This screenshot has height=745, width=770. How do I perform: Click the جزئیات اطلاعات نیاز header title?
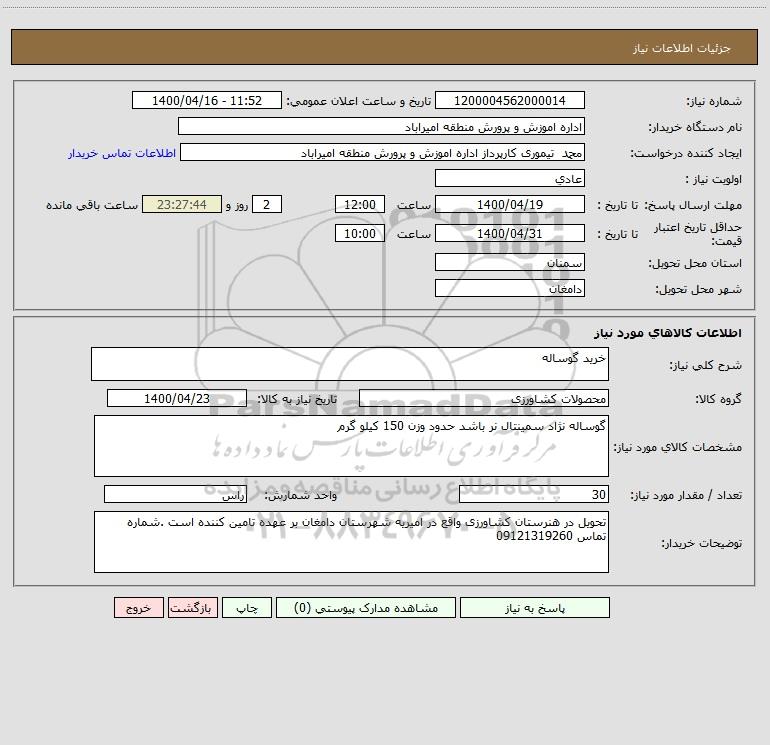[x=682, y=48]
